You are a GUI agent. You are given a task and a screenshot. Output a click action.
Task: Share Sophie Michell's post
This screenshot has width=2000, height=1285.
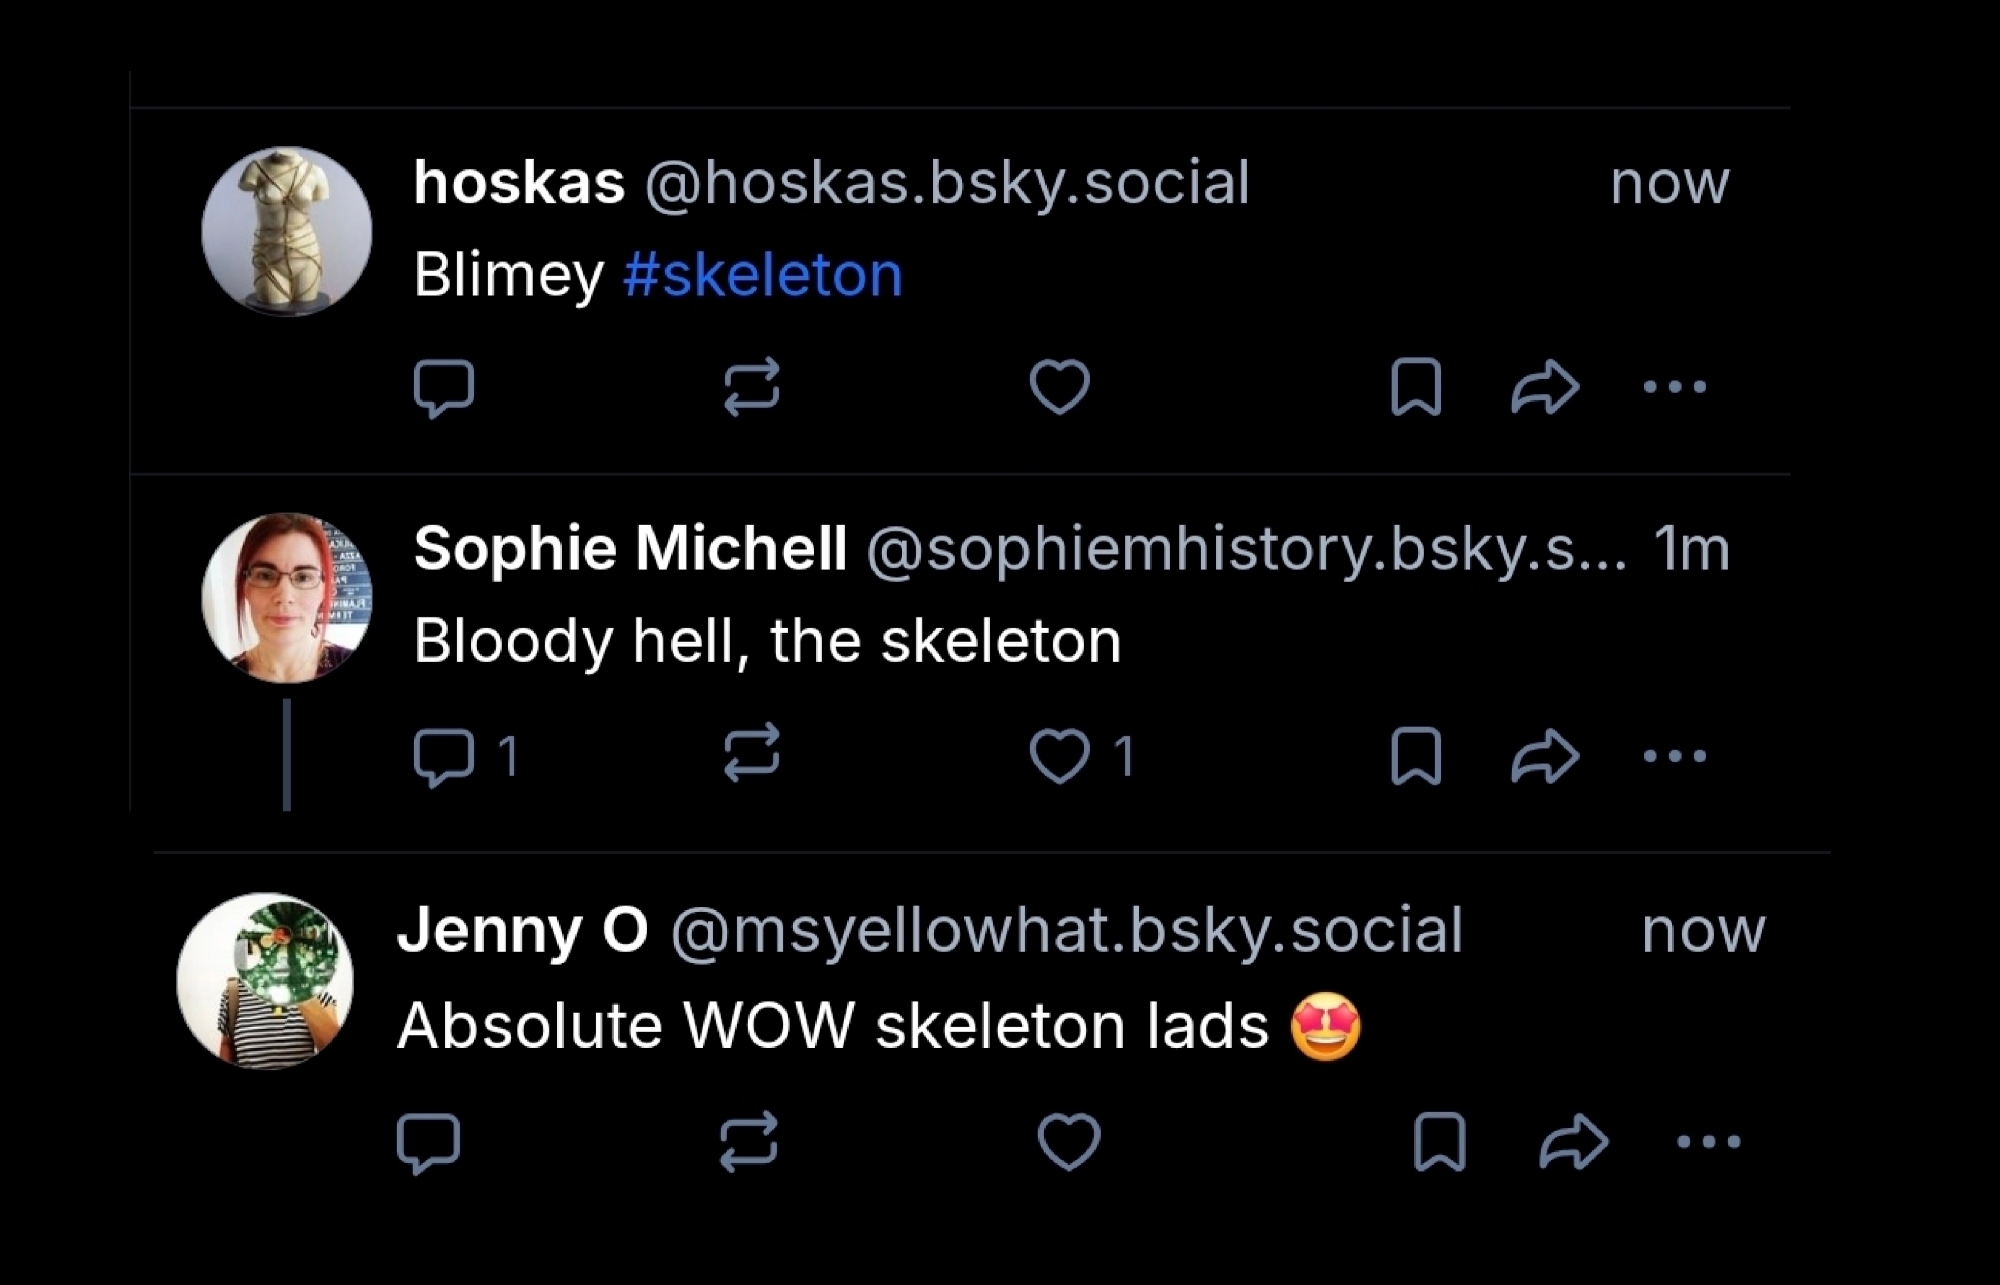click(x=1545, y=756)
